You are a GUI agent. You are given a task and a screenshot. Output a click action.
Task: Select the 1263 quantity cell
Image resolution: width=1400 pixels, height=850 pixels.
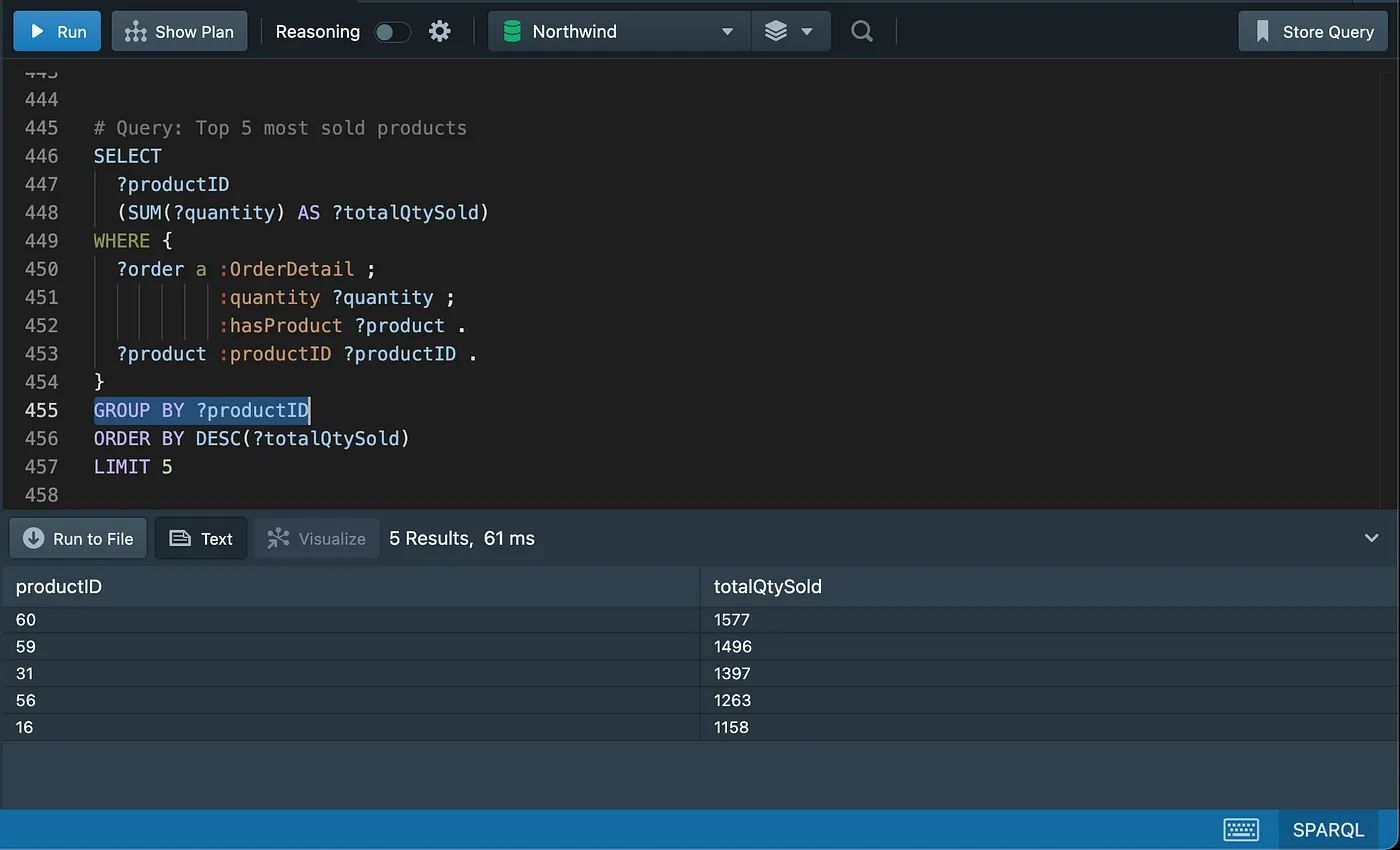(1048, 701)
